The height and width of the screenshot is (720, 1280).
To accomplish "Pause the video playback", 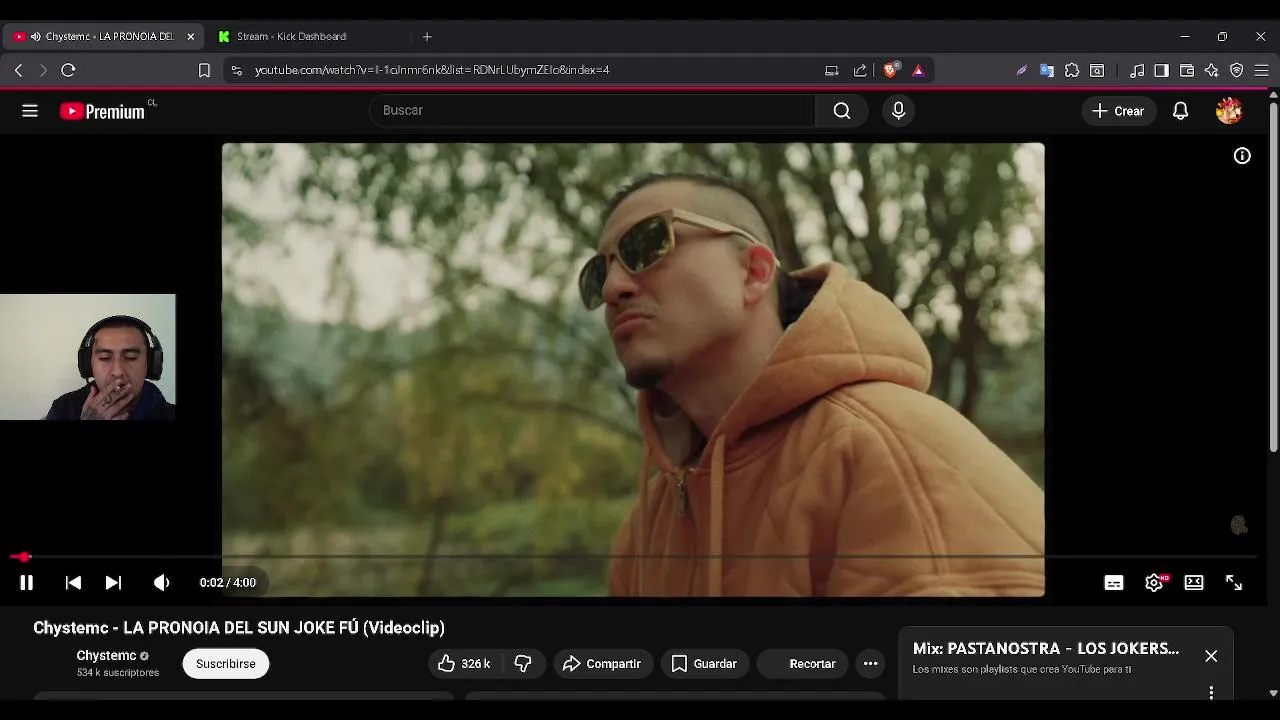I will click(27, 583).
